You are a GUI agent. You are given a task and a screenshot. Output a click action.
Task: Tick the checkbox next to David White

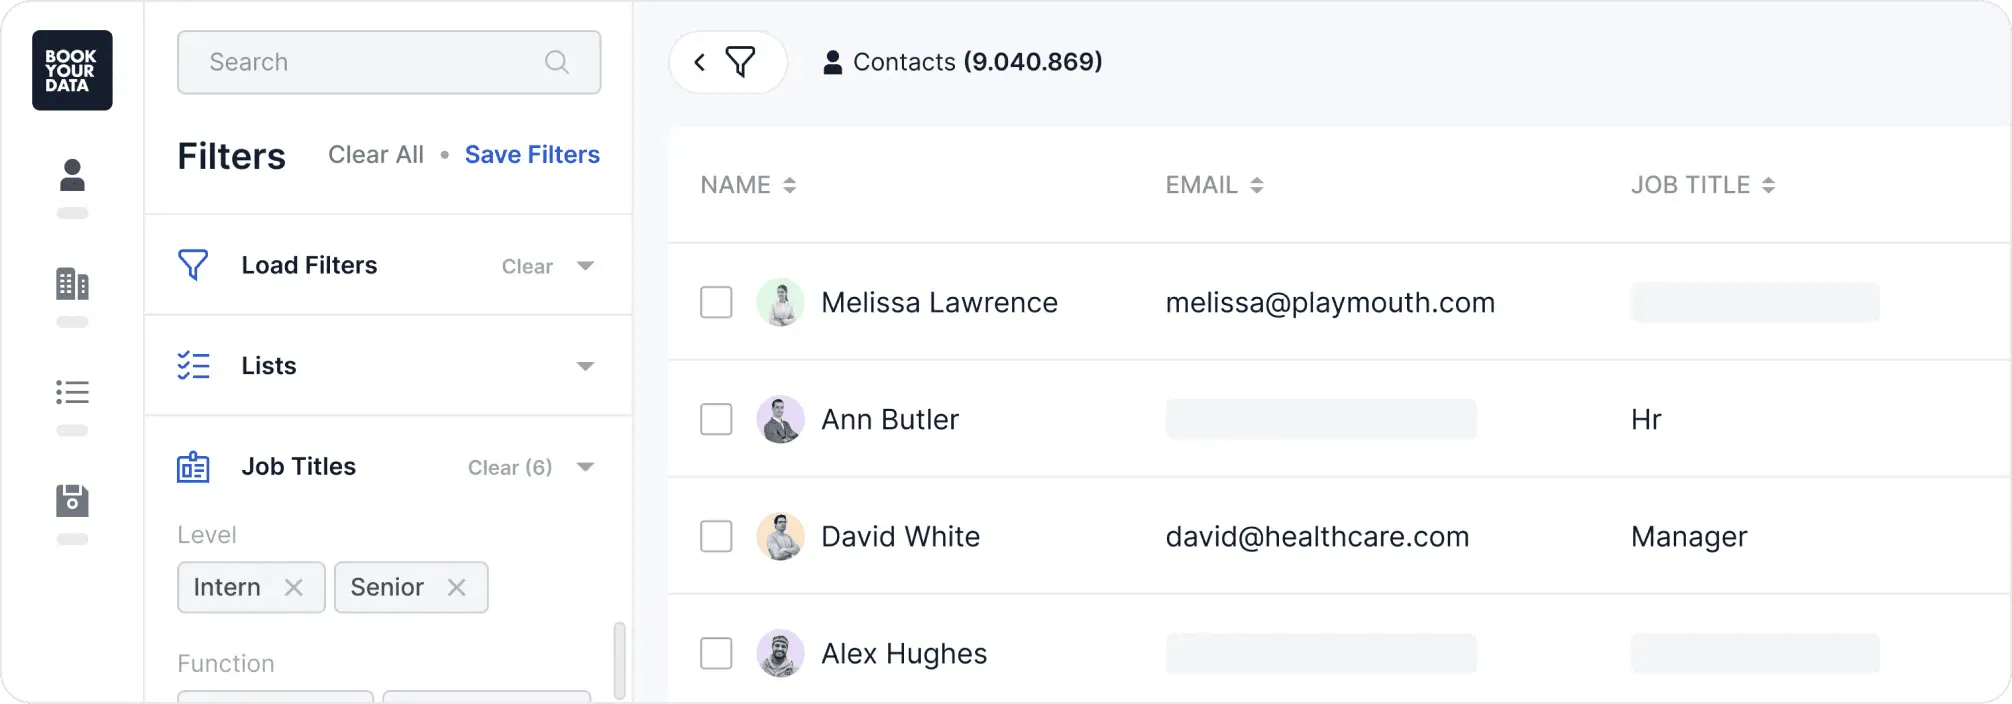pos(716,536)
